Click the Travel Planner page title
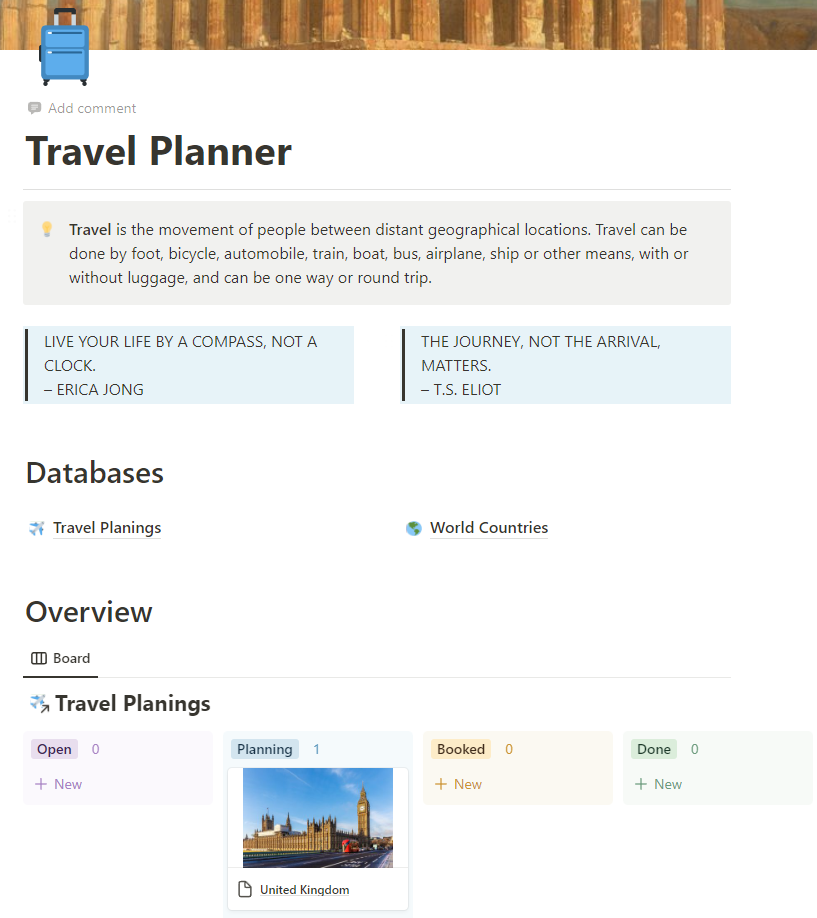The width and height of the screenshot is (817, 918). [159, 151]
